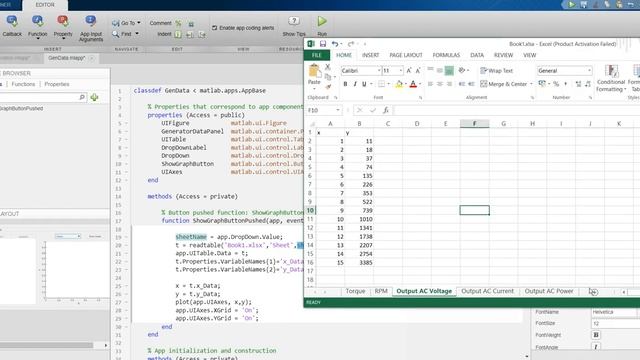The width and height of the screenshot is (640, 360).
Task: Click the Property insert icon
Action: (x=63, y=21)
